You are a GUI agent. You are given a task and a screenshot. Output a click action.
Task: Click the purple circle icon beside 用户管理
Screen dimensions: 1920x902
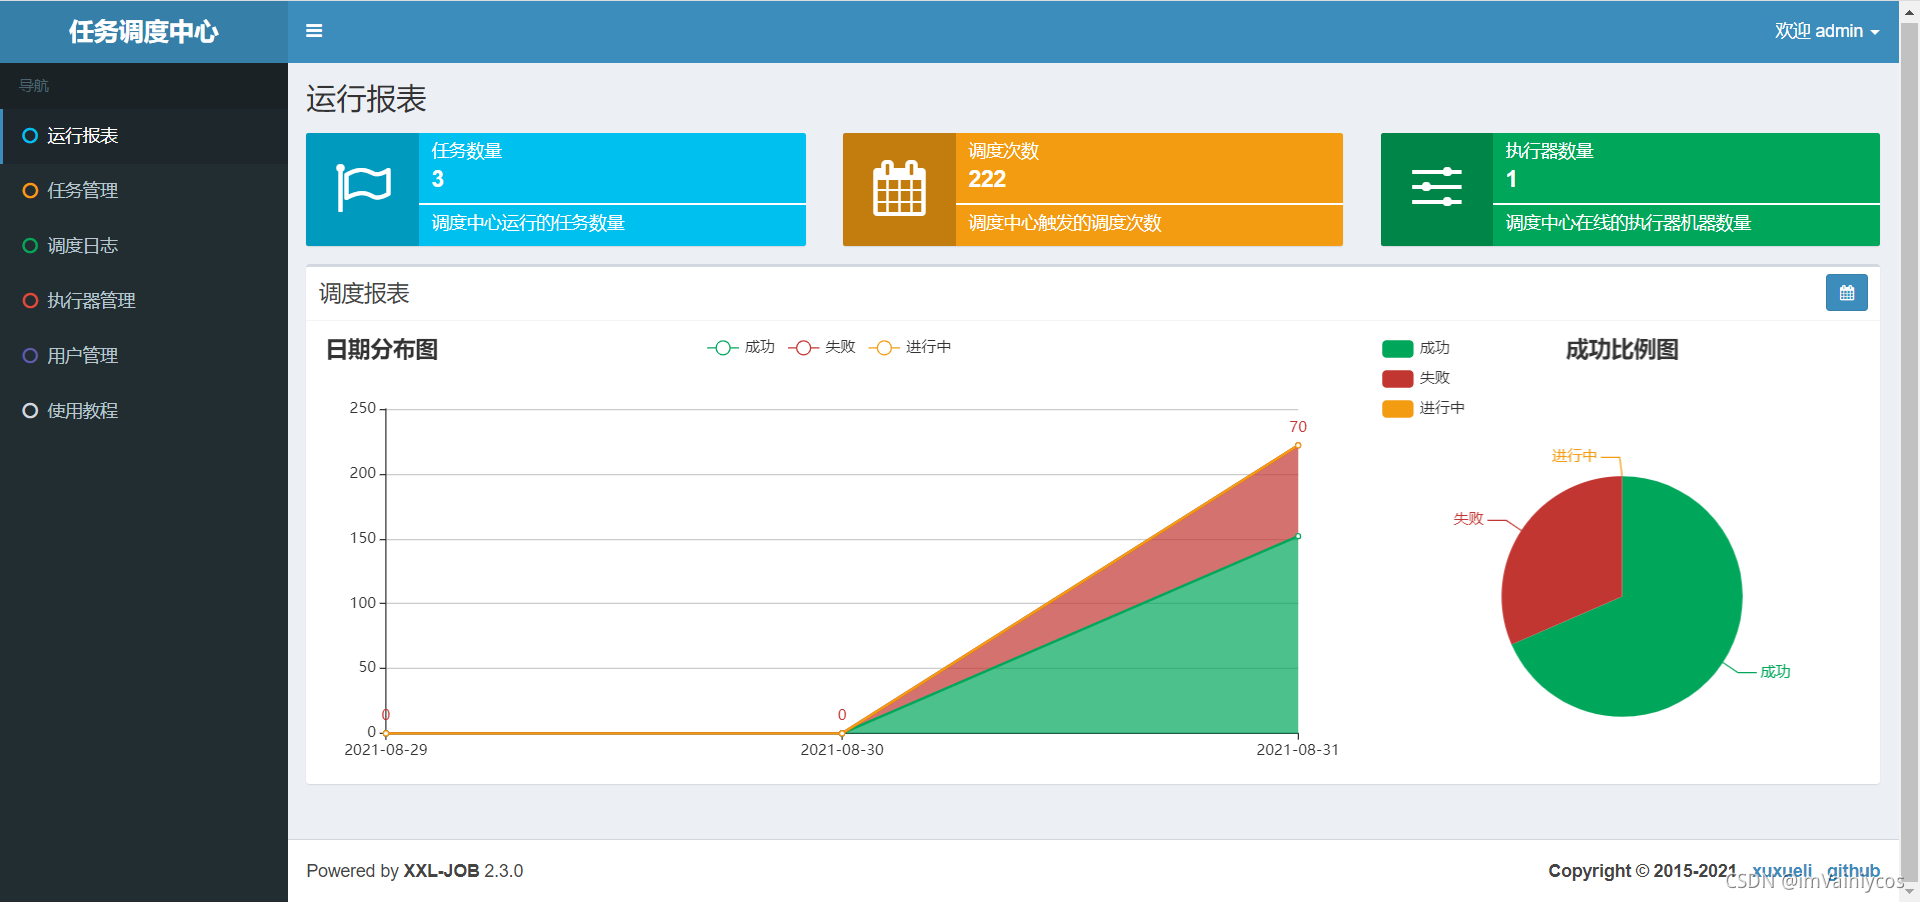tap(30, 356)
